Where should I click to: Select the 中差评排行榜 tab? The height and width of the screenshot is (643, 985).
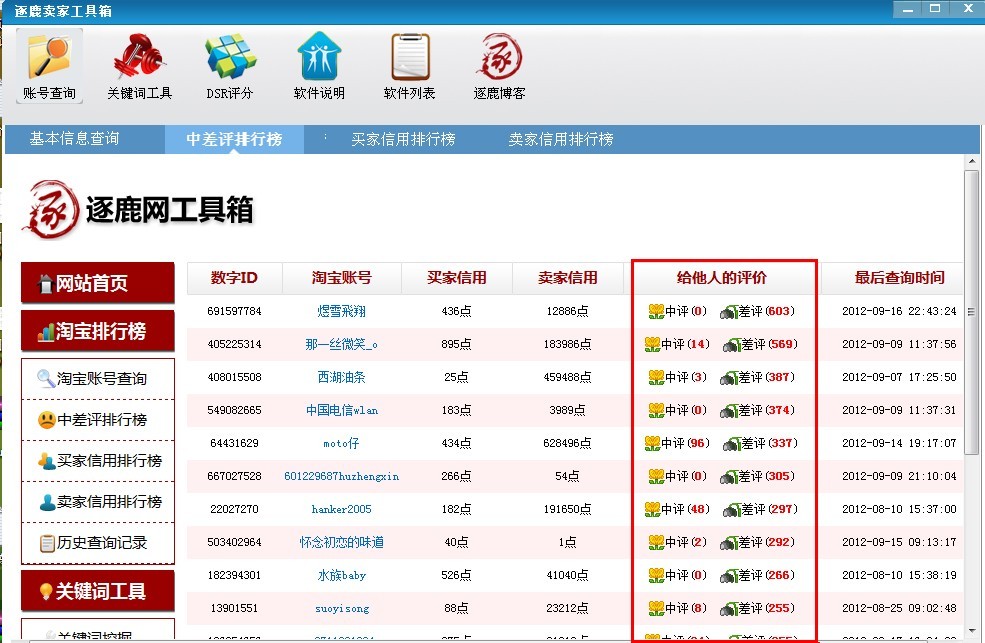tap(234, 139)
